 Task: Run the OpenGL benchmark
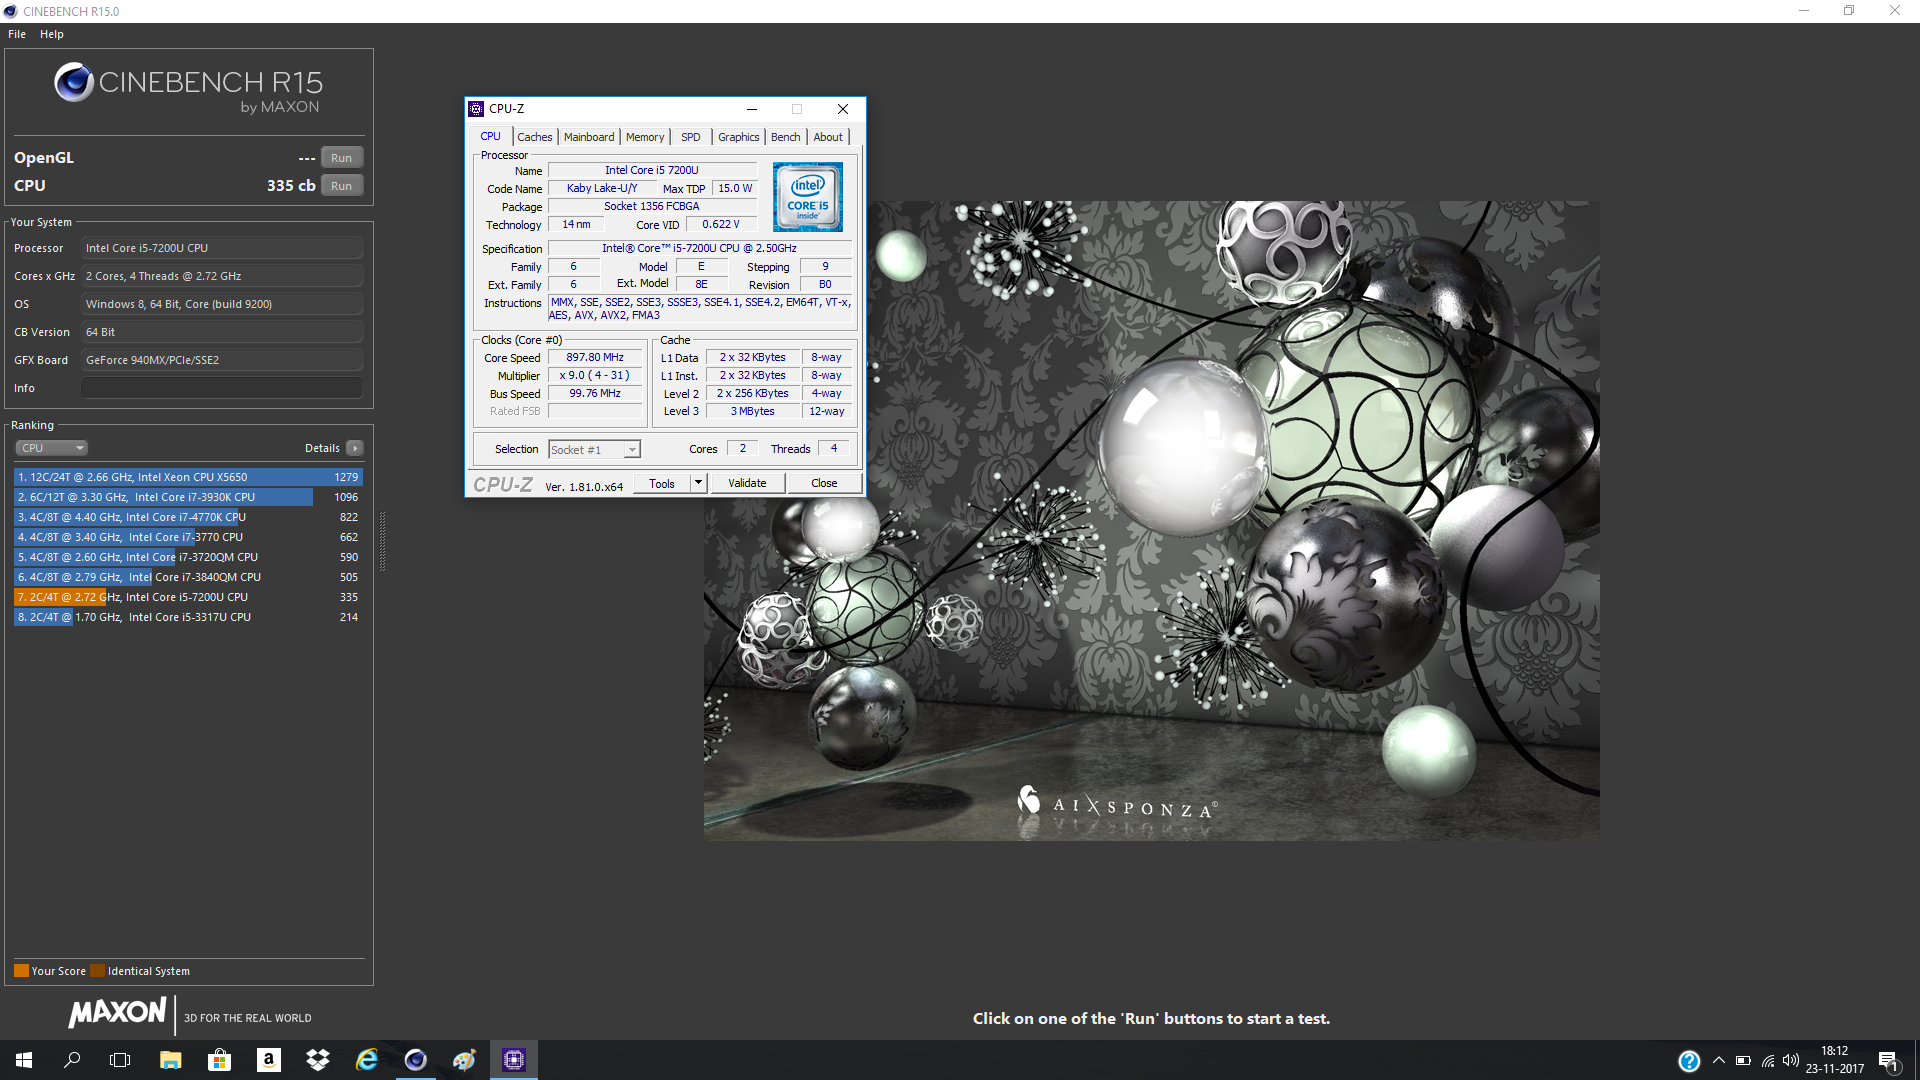342,158
